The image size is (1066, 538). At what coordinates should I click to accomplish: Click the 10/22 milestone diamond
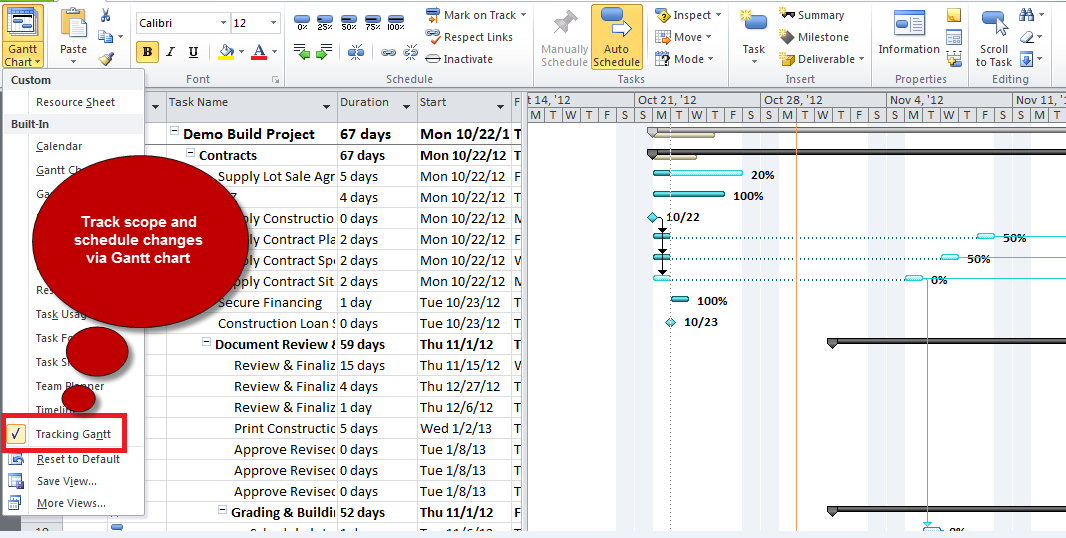(x=653, y=218)
